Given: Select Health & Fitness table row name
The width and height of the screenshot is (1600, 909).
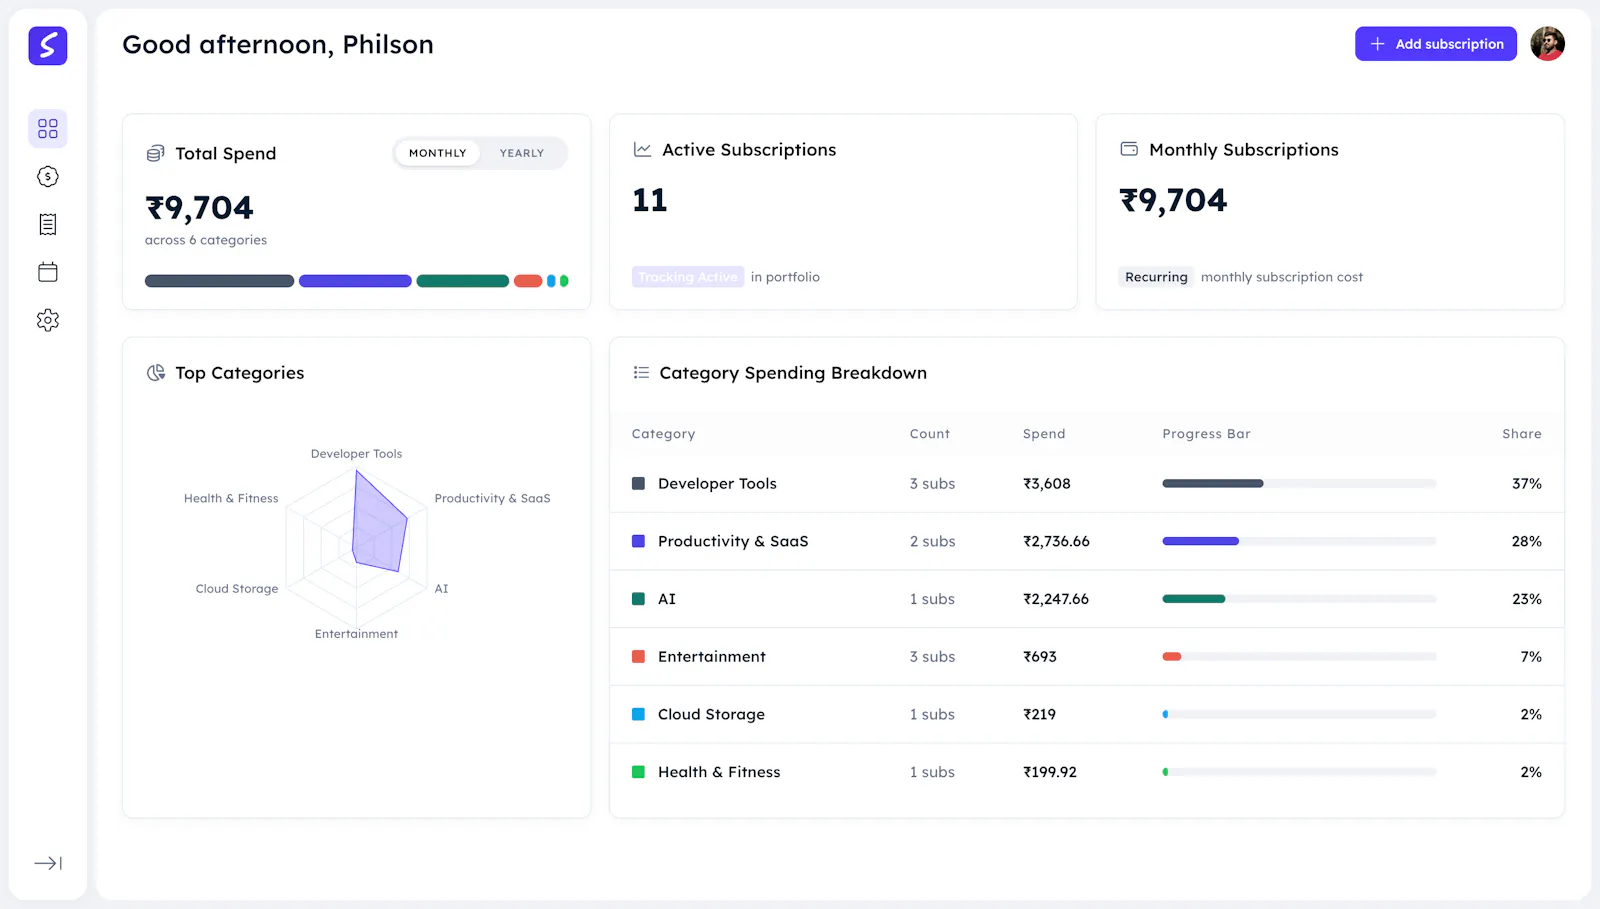Looking at the screenshot, I should click(x=719, y=772).
